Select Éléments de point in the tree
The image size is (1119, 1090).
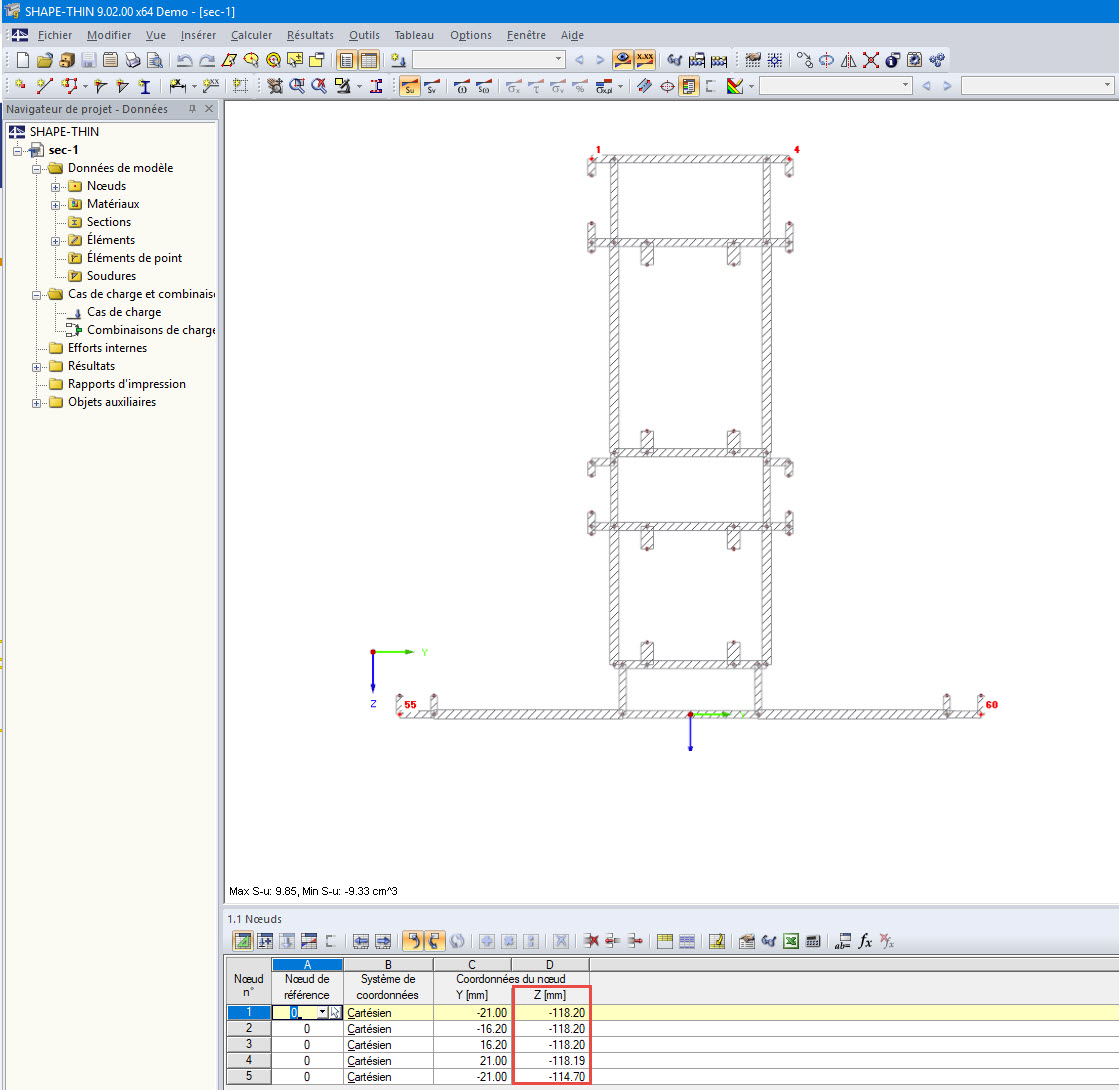(134, 258)
